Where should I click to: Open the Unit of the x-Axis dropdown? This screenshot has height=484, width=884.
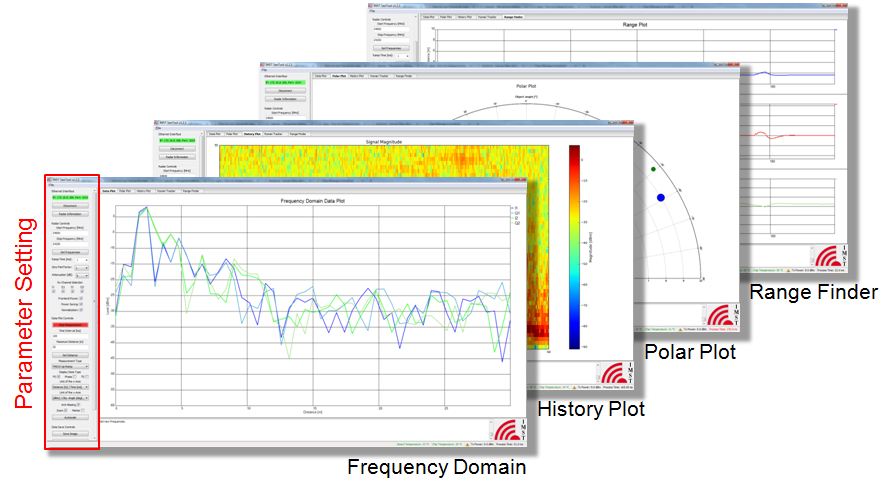pos(70,387)
